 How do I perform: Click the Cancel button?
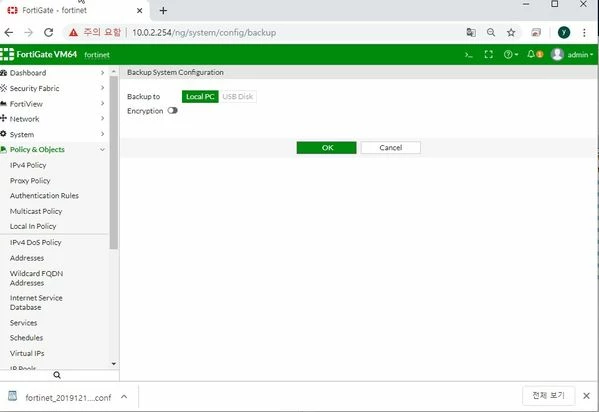(x=390, y=148)
